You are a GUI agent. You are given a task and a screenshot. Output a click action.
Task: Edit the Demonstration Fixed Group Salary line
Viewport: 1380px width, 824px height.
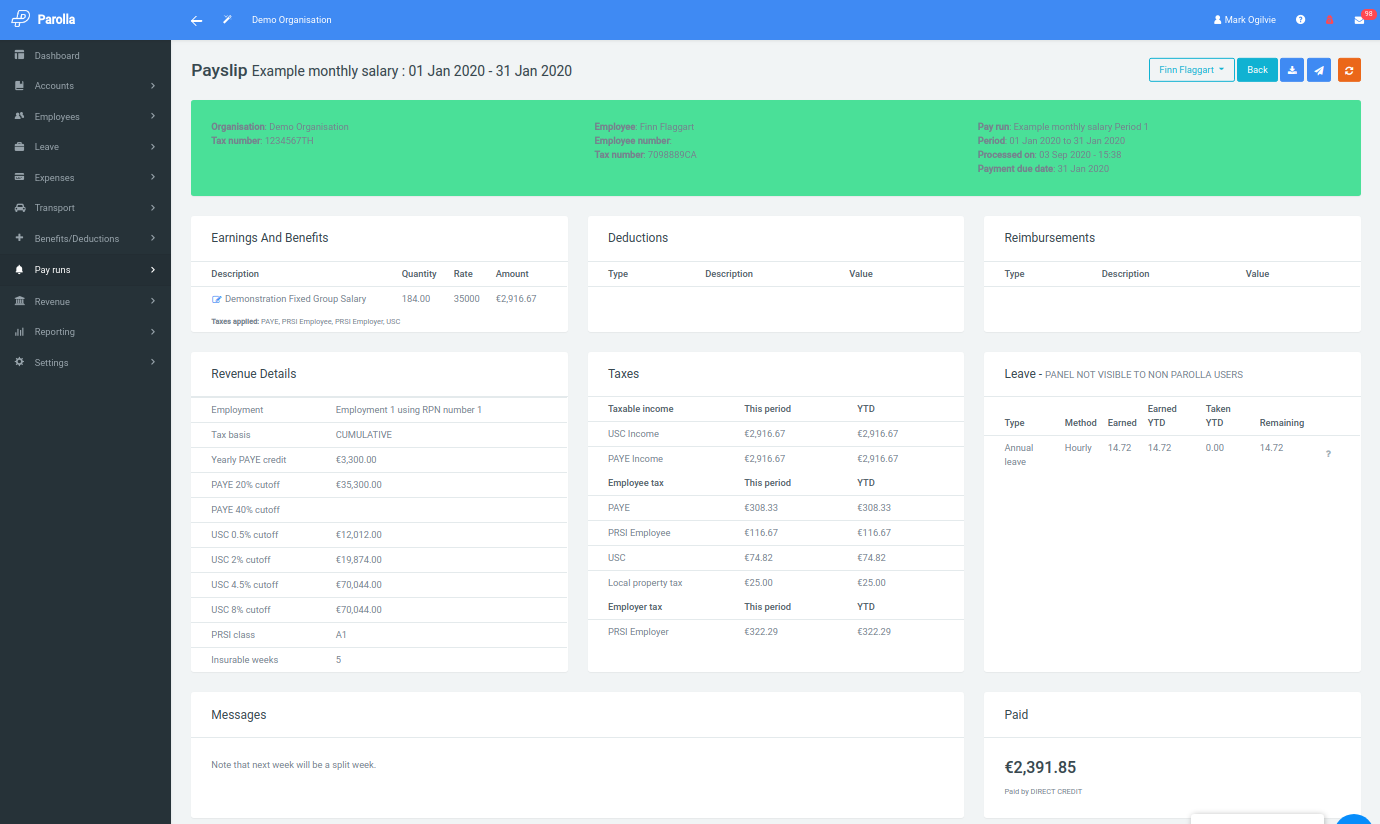click(x=216, y=299)
